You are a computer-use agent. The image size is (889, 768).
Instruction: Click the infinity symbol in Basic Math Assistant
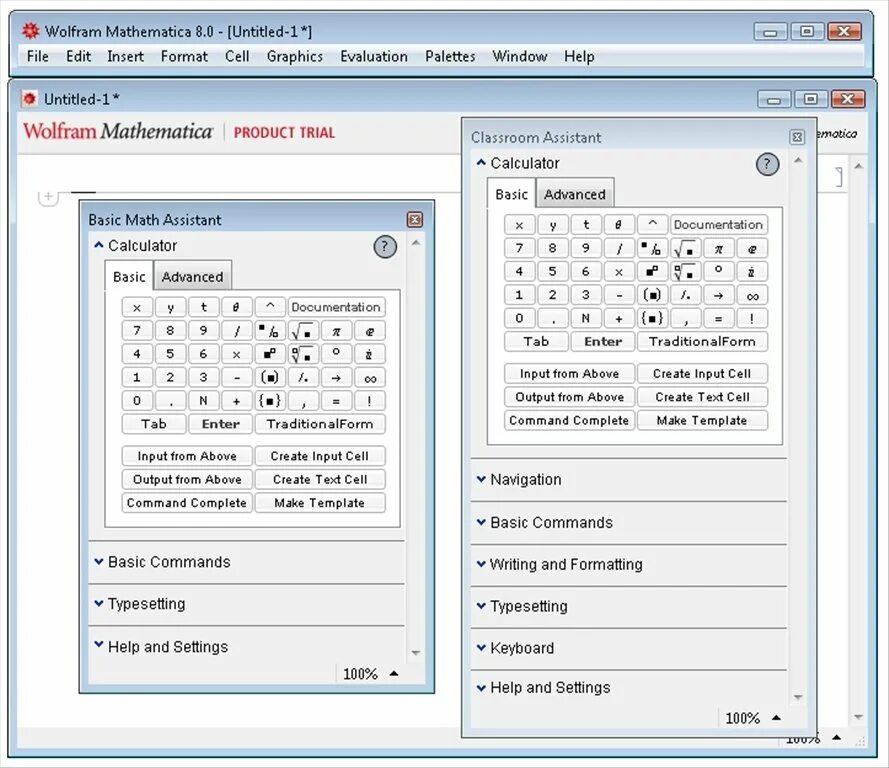coord(370,377)
